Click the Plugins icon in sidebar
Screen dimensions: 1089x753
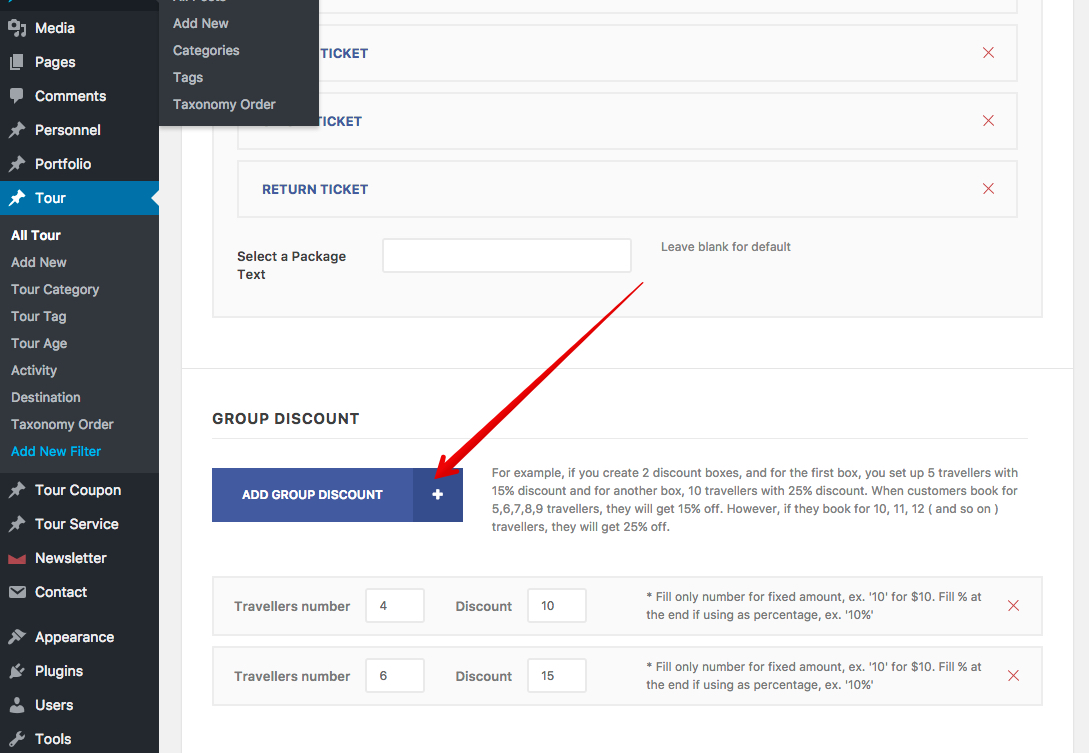pos(17,671)
